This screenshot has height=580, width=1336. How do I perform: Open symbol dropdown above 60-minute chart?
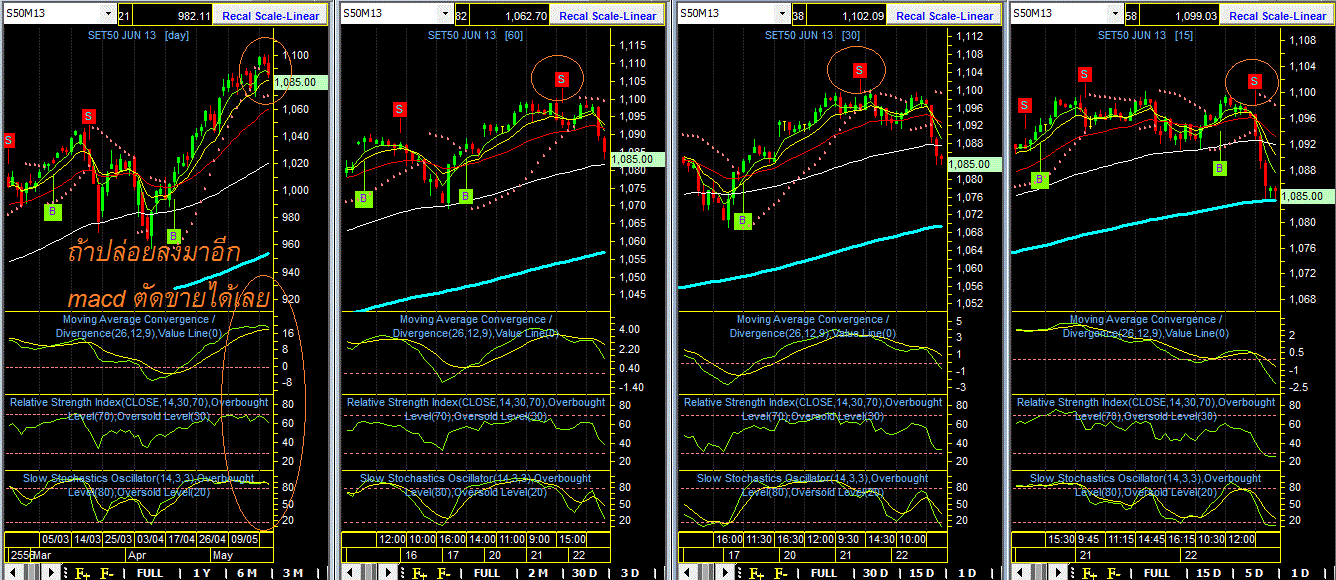(445, 15)
